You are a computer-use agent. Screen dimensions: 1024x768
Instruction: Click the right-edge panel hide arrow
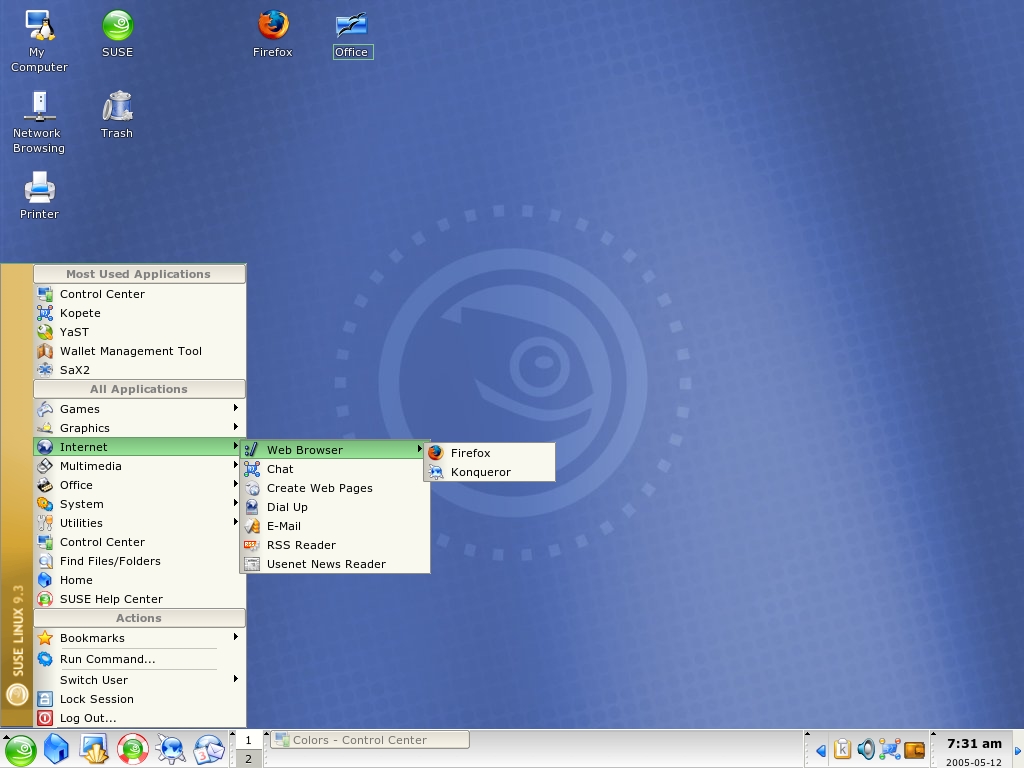pyautogui.click(x=1018, y=750)
